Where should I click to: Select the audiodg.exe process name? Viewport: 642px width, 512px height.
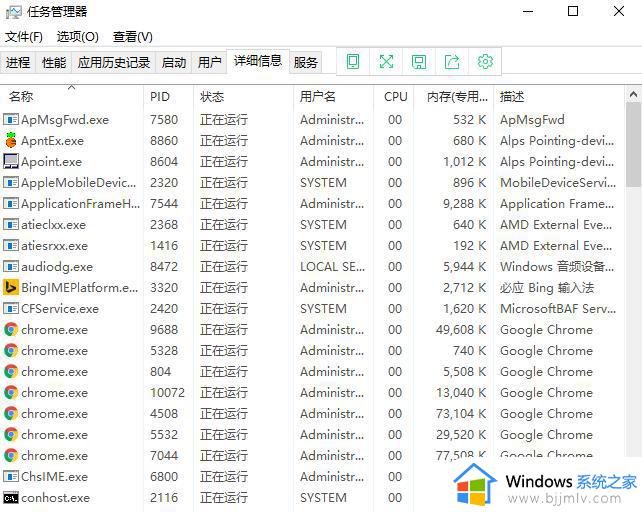(57, 267)
